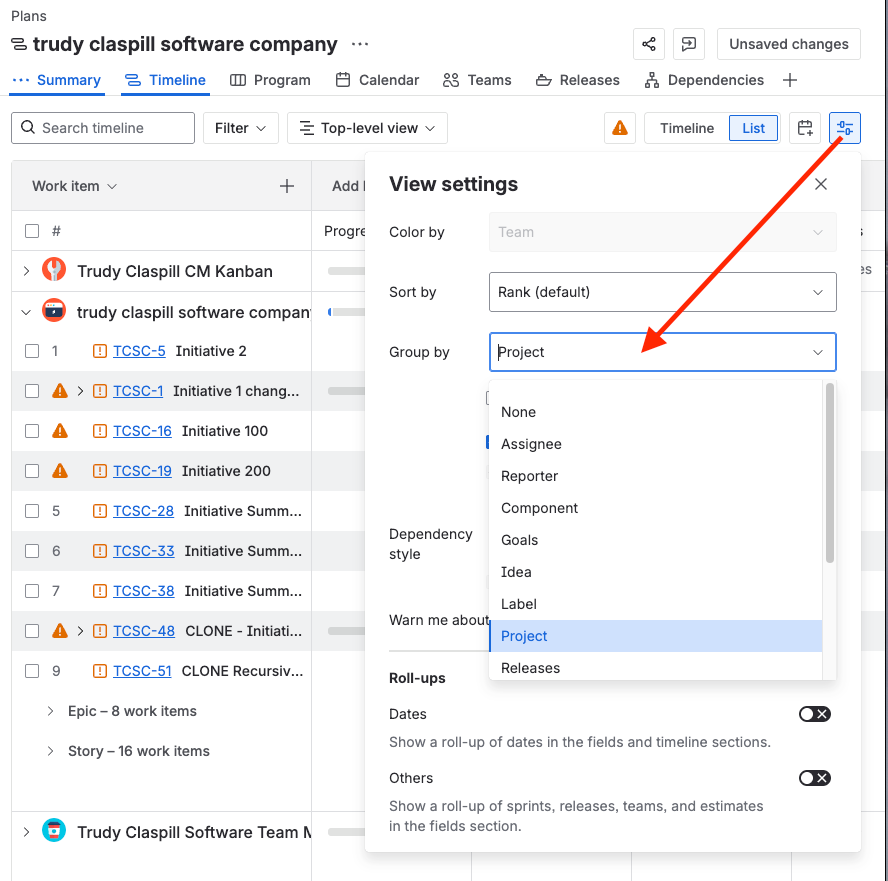This screenshot has height=881, width=888.
Task: Click warning icon on TCSC-48 row
Action: (x=60, y=631)
